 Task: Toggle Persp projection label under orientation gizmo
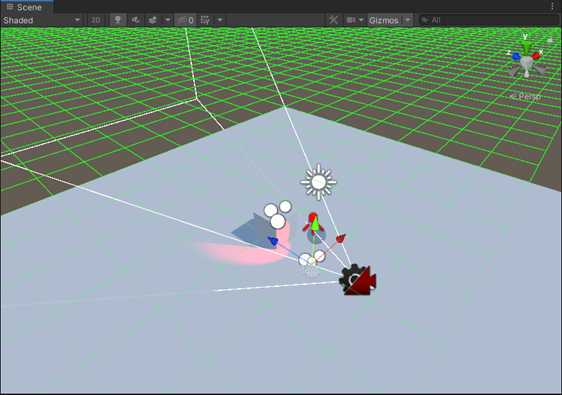pos(525,96)
